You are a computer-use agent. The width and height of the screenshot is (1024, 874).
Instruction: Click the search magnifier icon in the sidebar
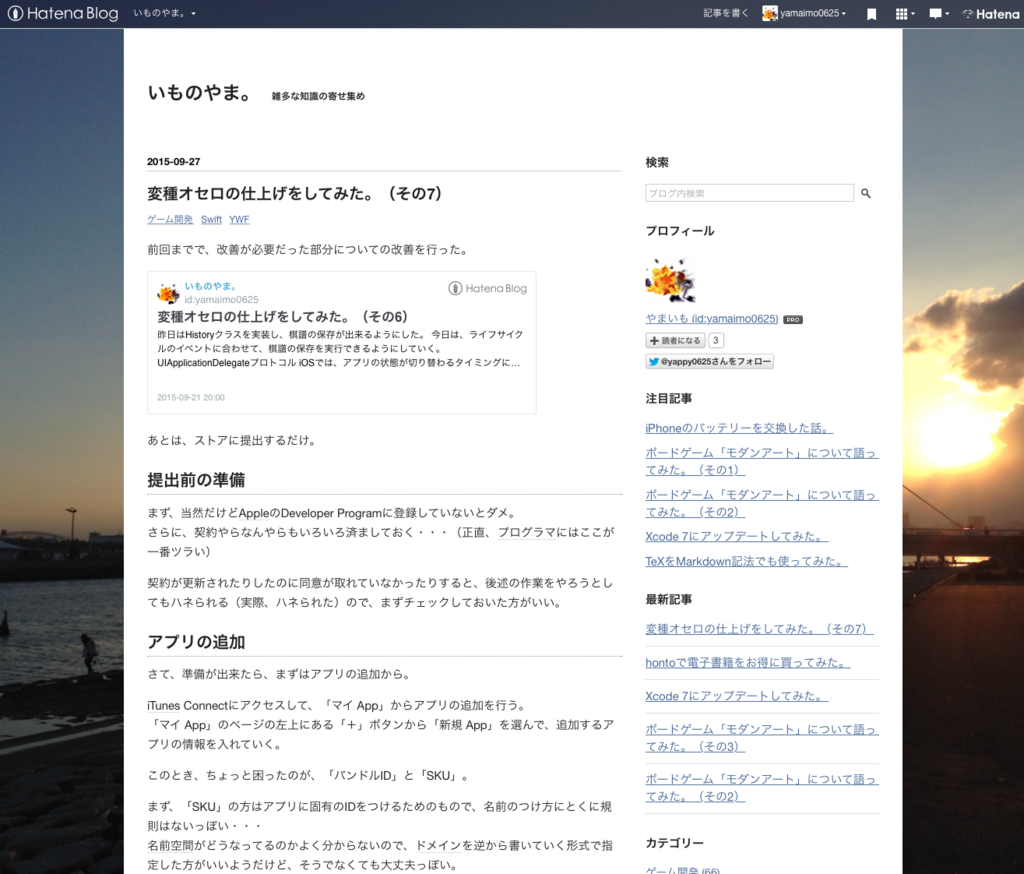866,193
